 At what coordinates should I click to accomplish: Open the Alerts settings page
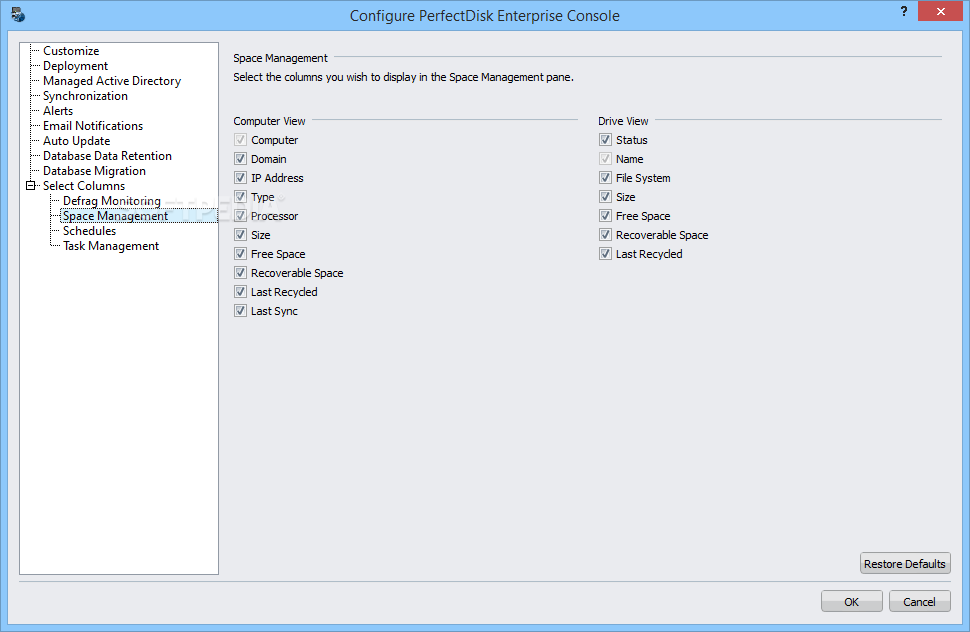tap(58, 111)
